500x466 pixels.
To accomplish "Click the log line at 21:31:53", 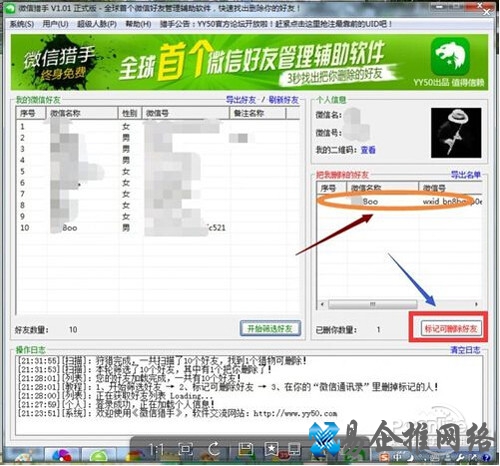I will pyautogui.click(x=144, y=369).
